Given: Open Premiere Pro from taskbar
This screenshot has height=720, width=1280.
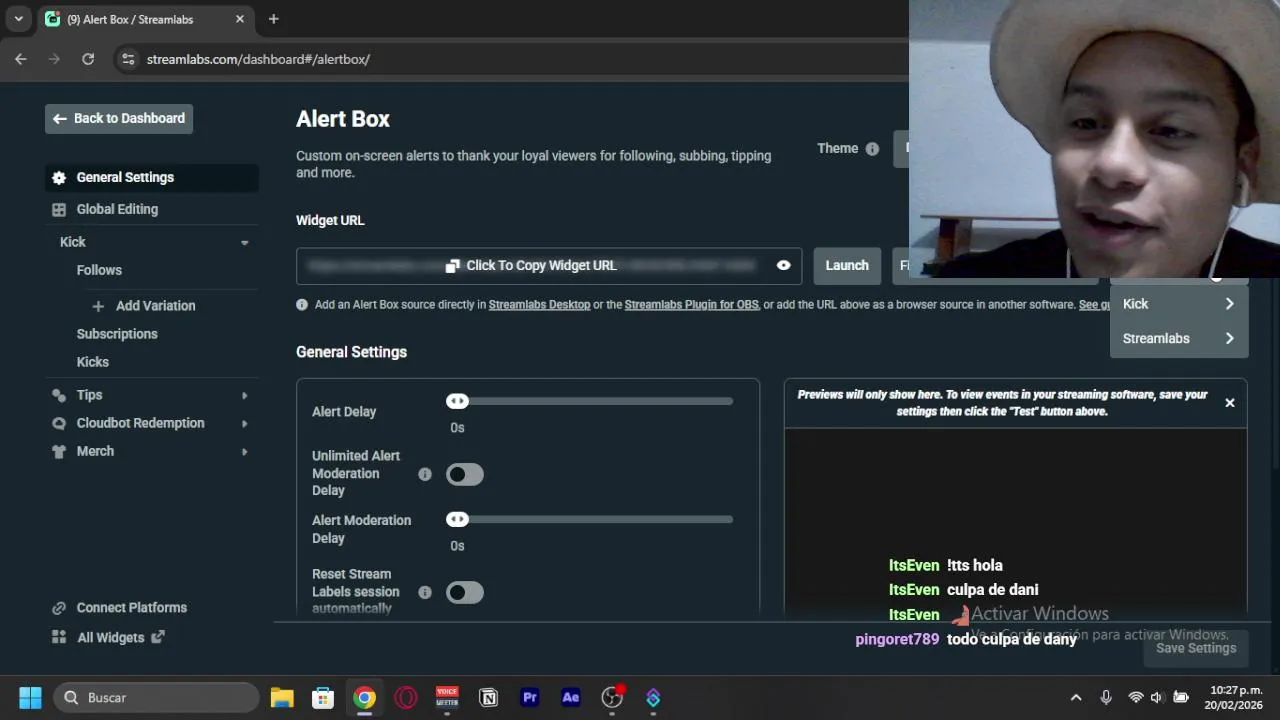Looking at the screenshot, I should (x=530, y=698).
